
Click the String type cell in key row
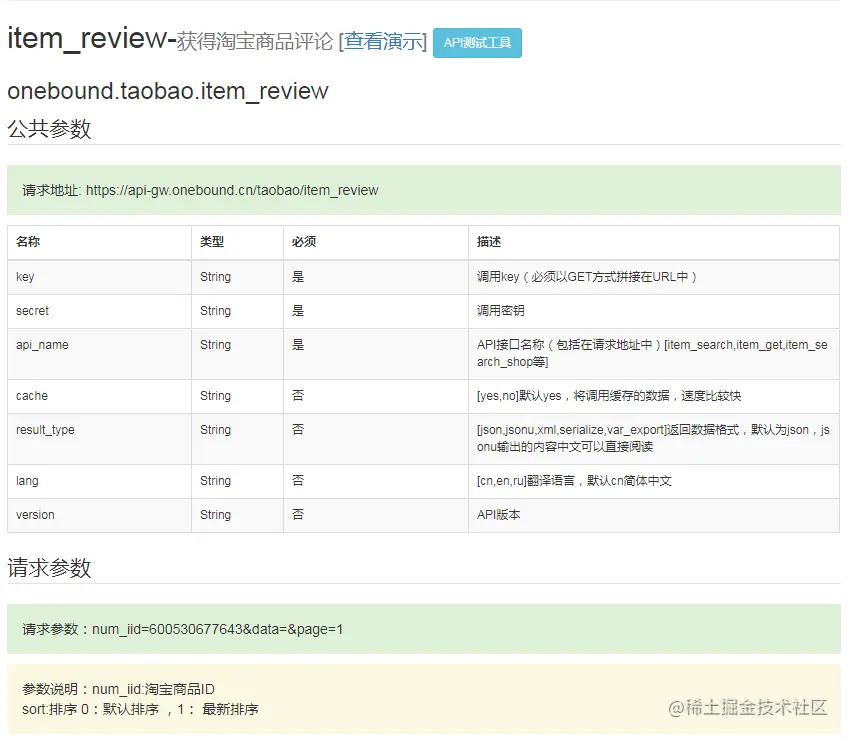tap(237, 277)
